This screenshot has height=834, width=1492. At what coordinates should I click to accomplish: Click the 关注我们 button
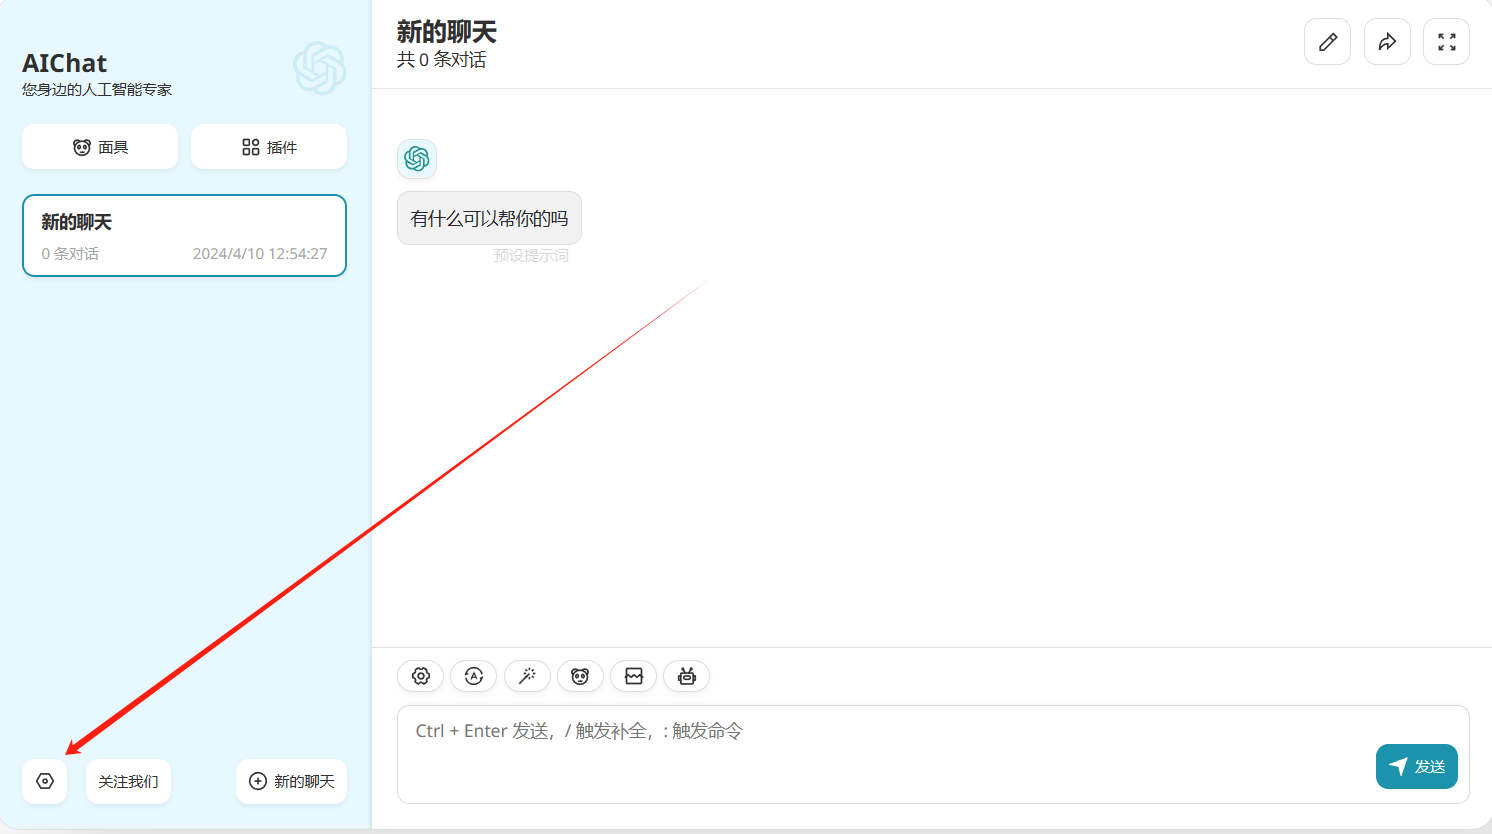(x=128, y=781)
